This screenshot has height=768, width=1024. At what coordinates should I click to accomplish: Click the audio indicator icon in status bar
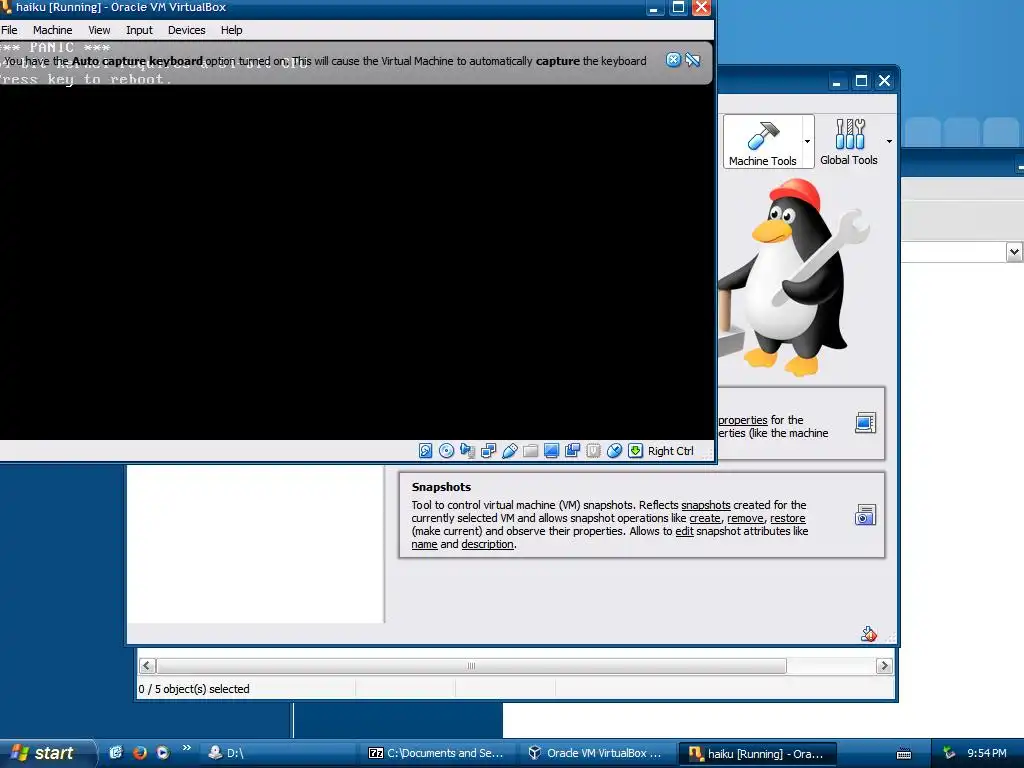pyautogui.click(x=467, y=451)
